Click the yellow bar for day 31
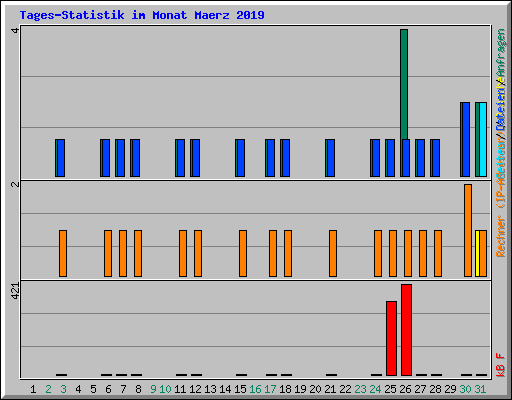 point(477,253)
